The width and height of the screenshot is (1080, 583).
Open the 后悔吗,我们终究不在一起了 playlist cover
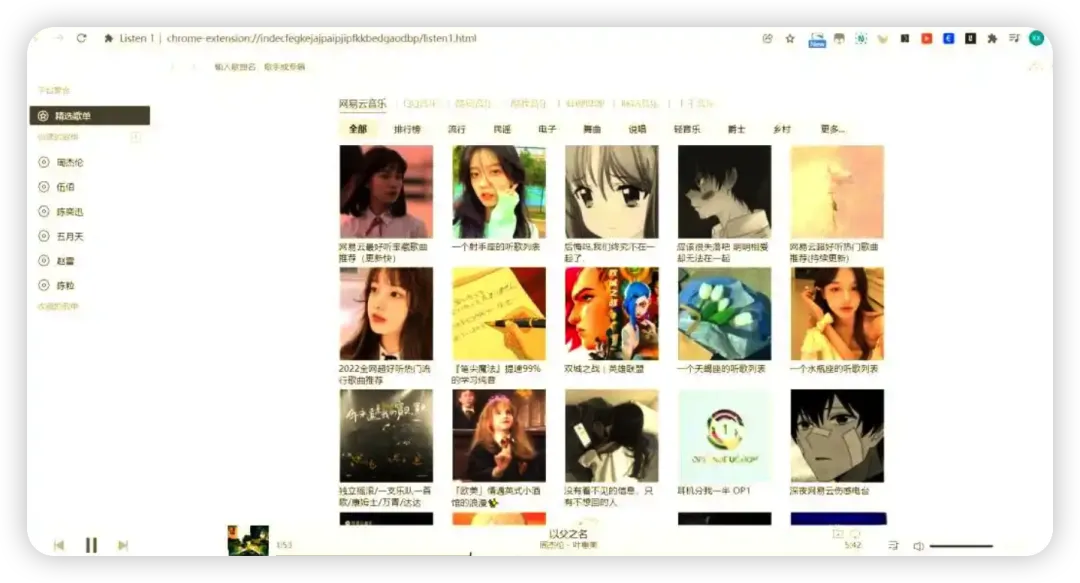click(x=612, y=192)
